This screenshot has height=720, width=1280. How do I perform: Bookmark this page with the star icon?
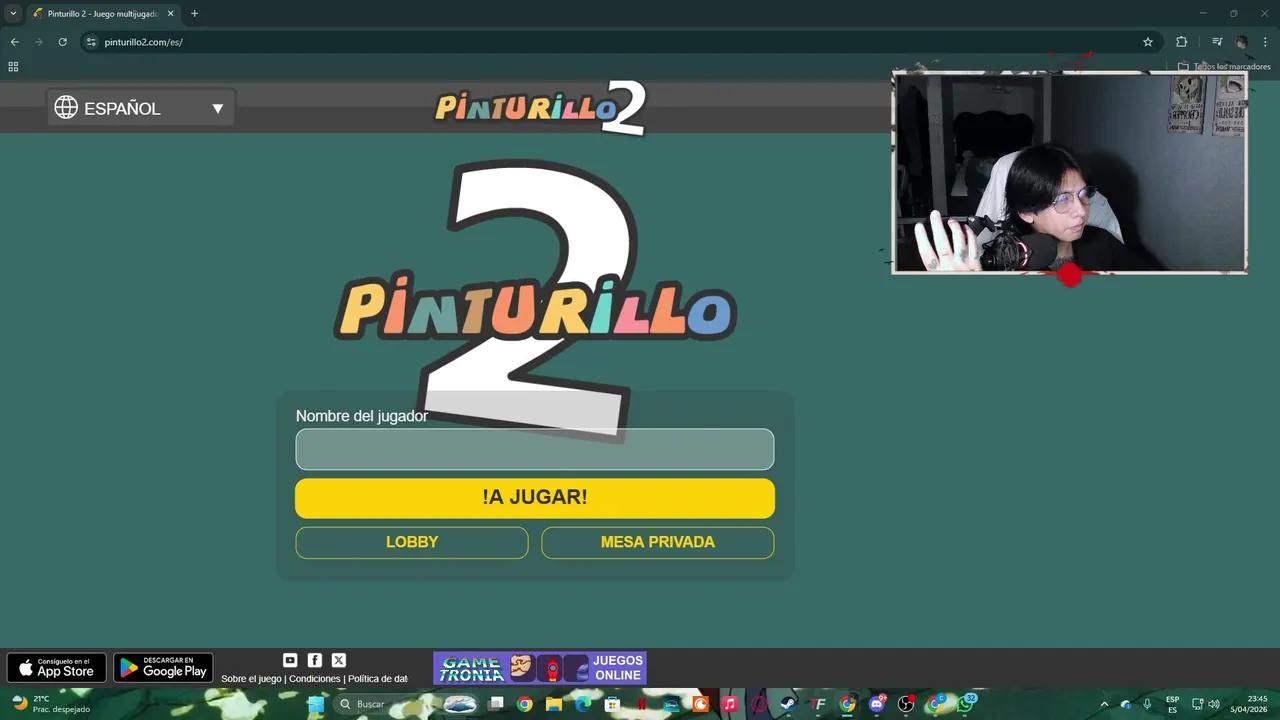point(1148,42)
